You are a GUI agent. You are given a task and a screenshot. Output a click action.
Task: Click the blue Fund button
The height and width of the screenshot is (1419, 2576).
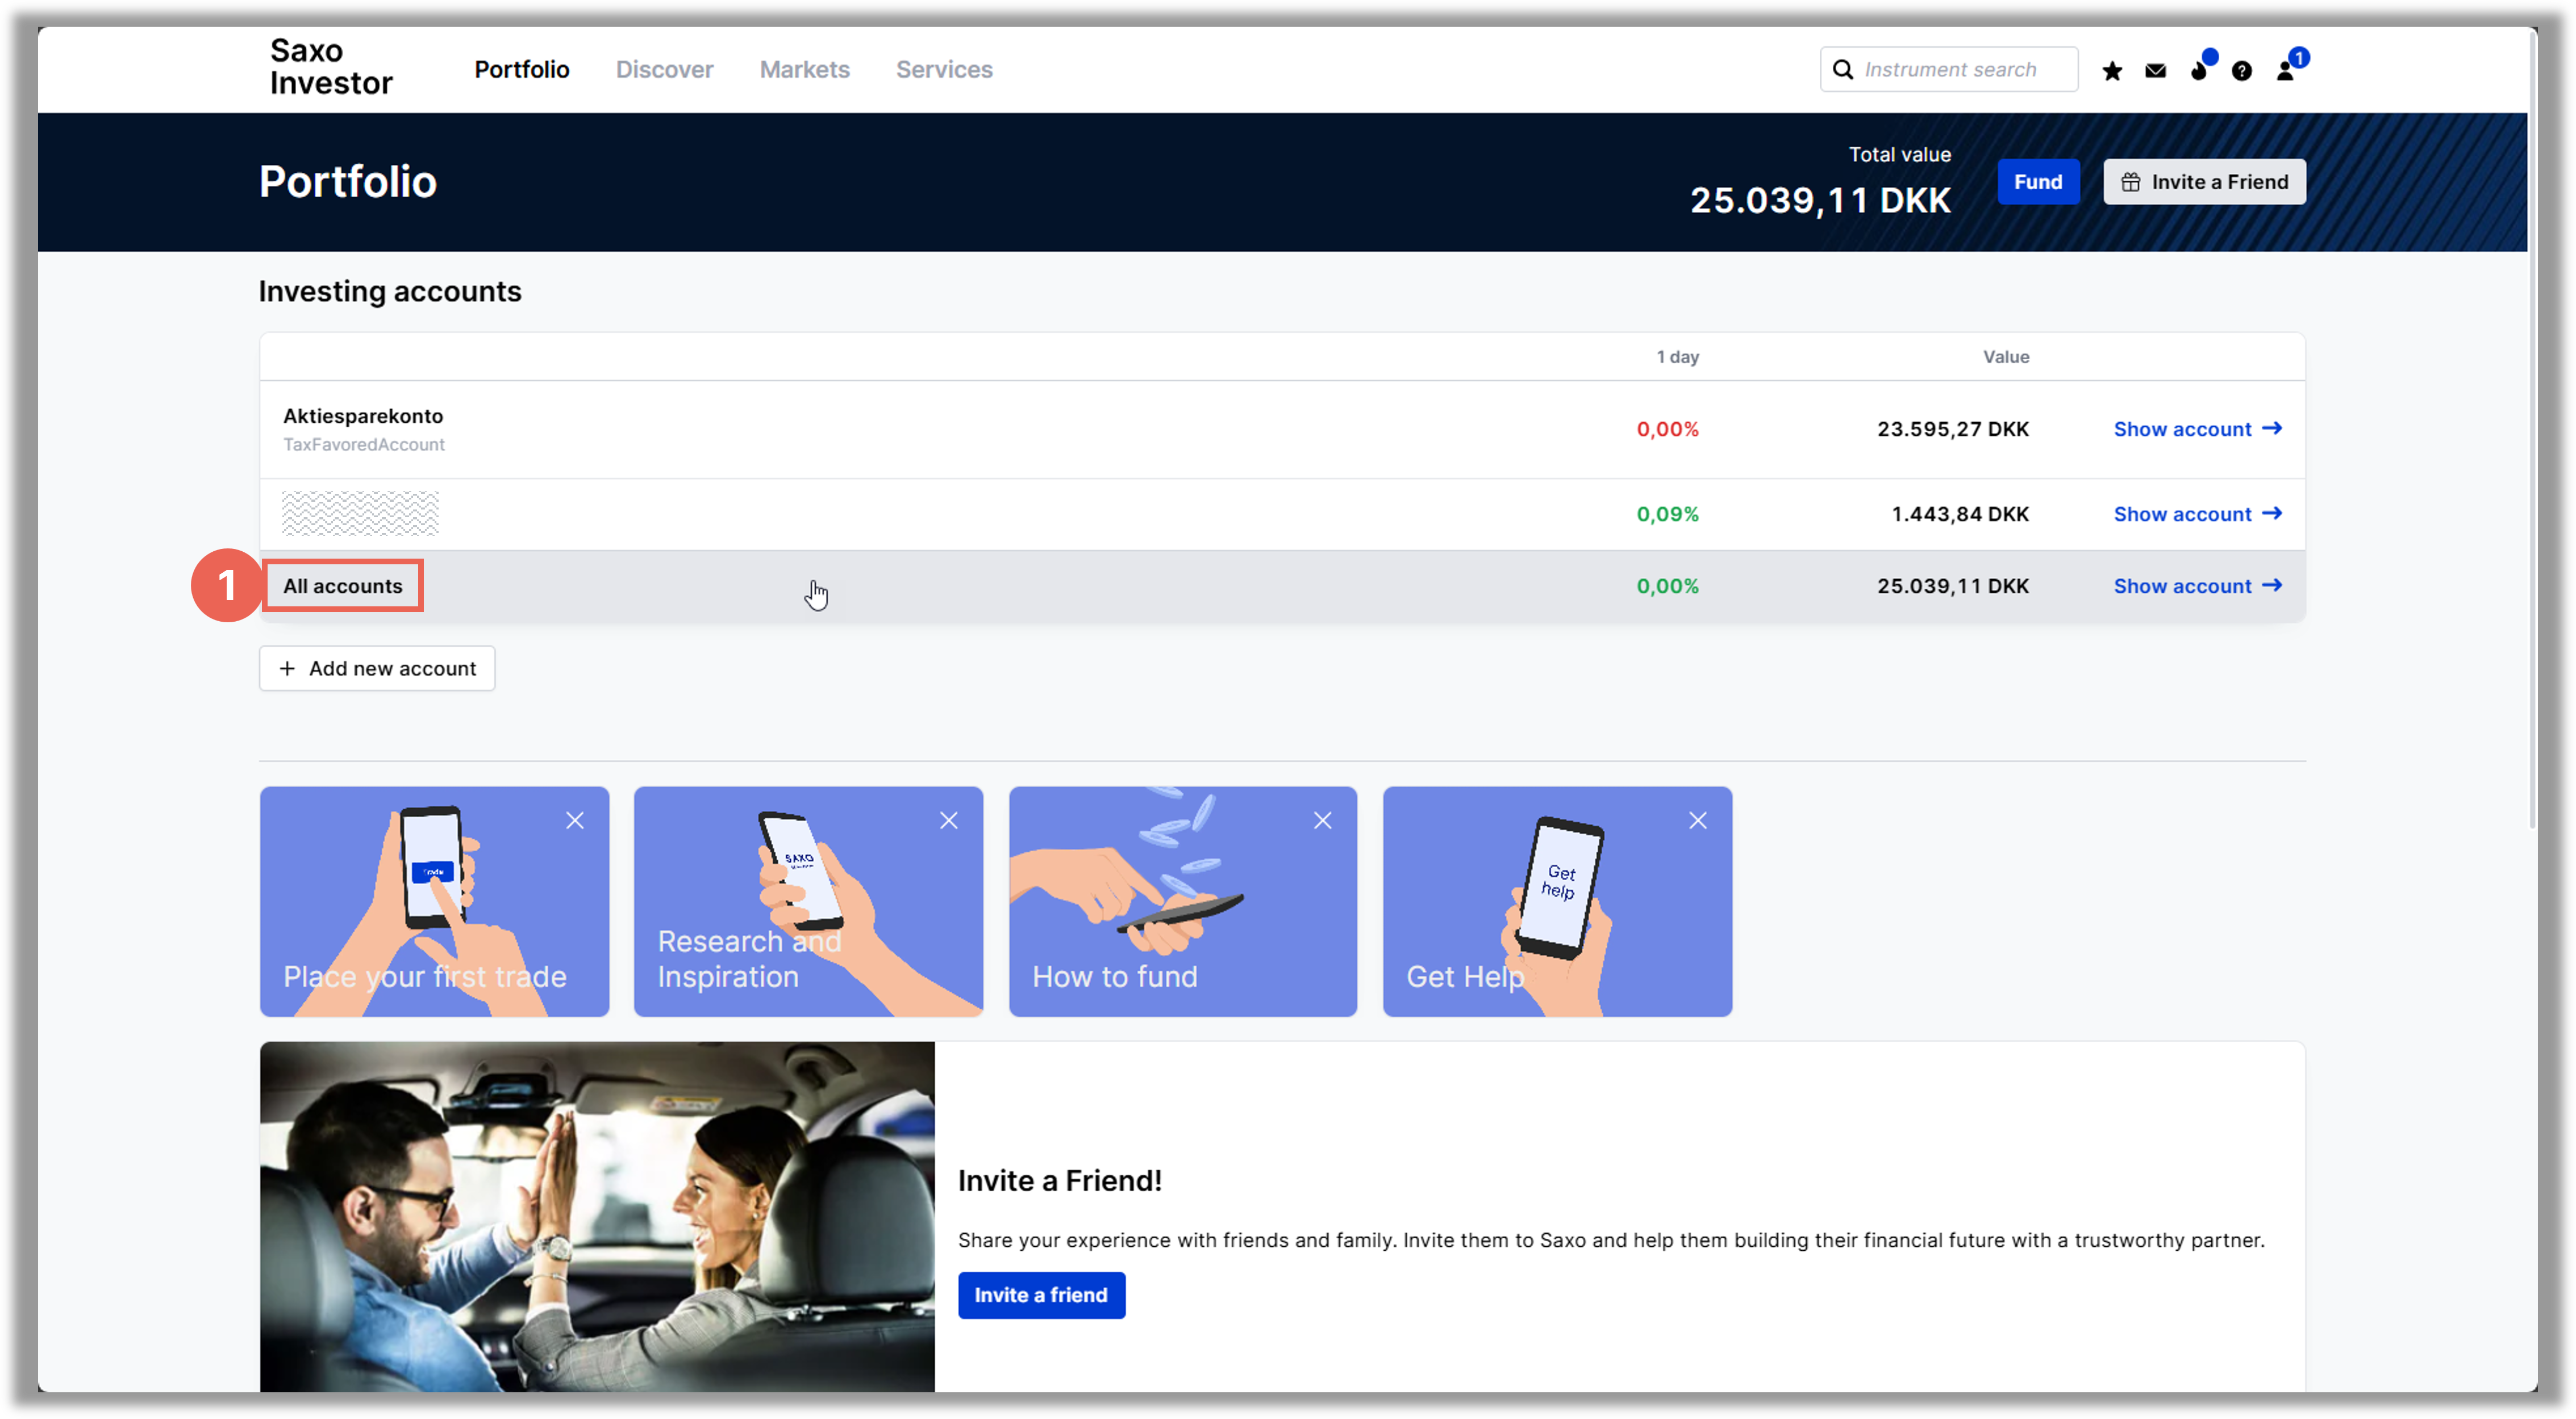[2037, 182]
